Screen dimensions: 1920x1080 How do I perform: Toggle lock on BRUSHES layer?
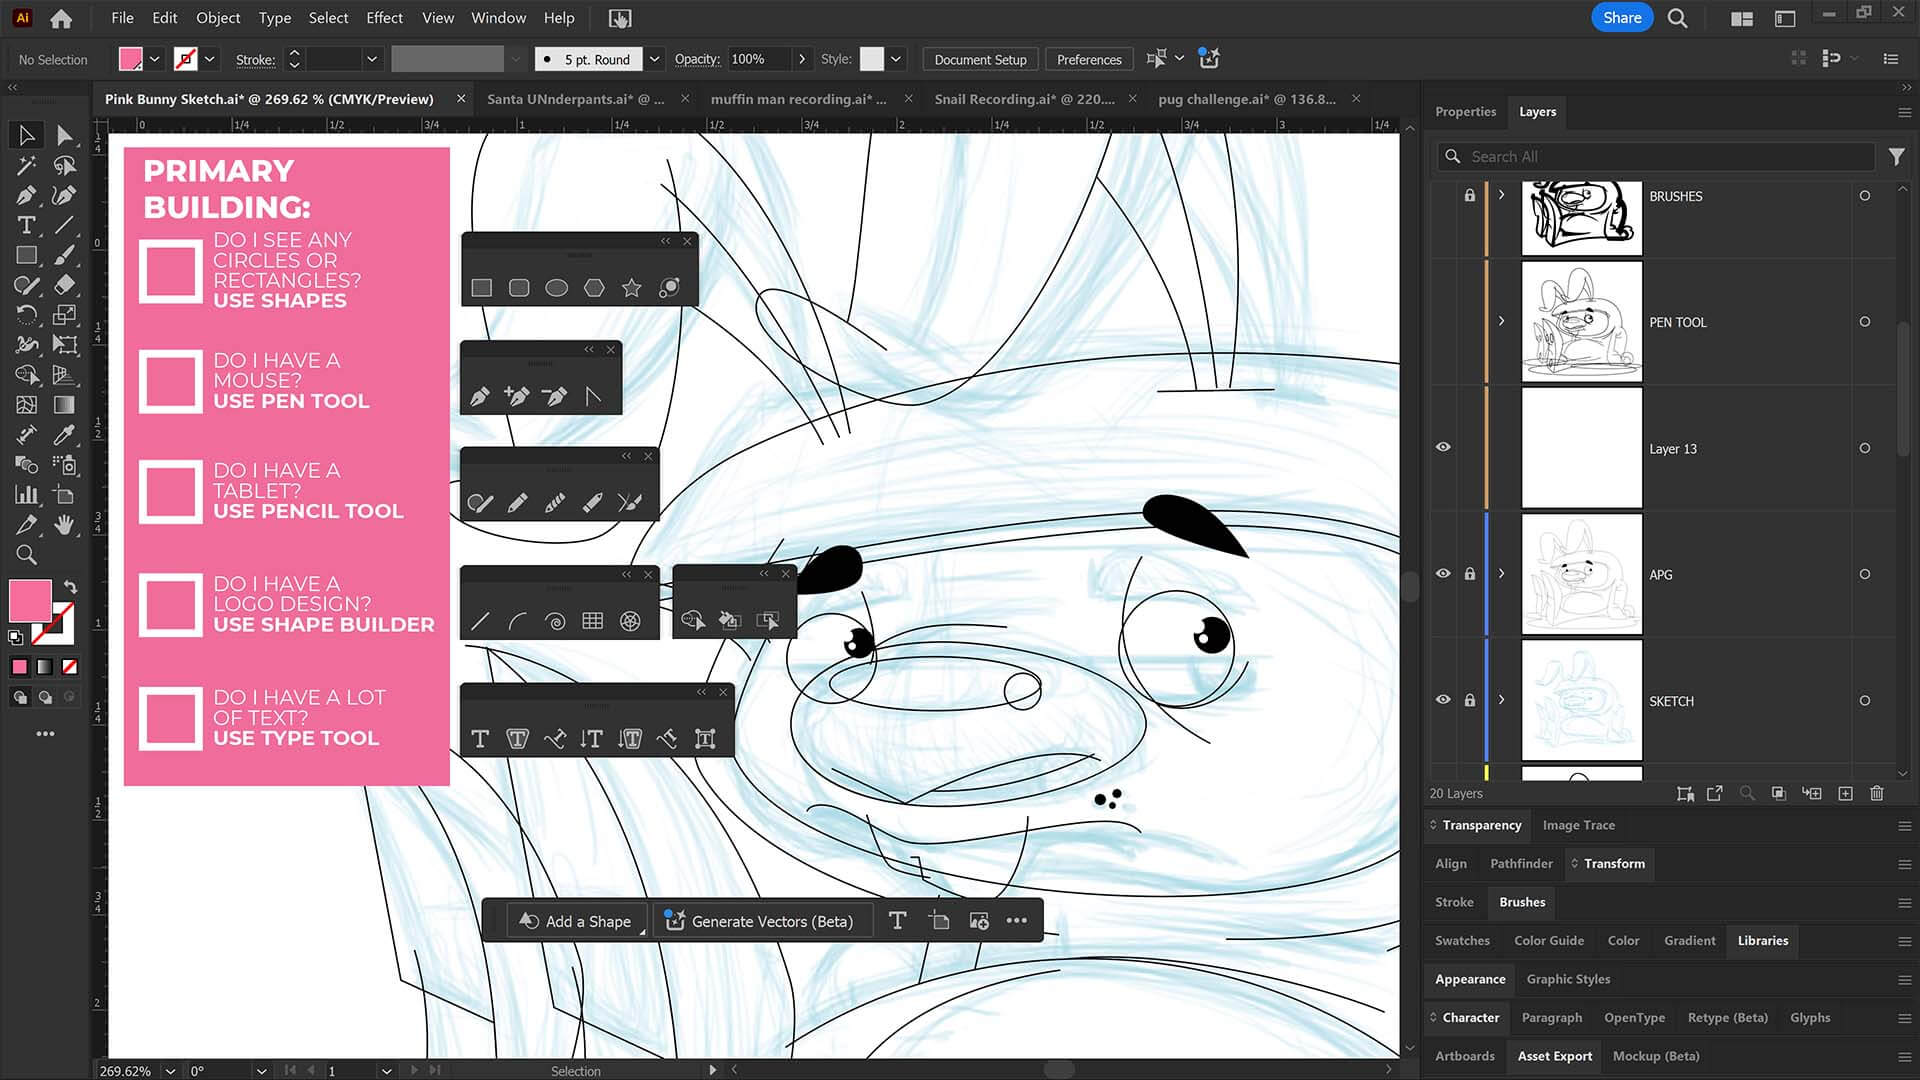coord(1469,195)
